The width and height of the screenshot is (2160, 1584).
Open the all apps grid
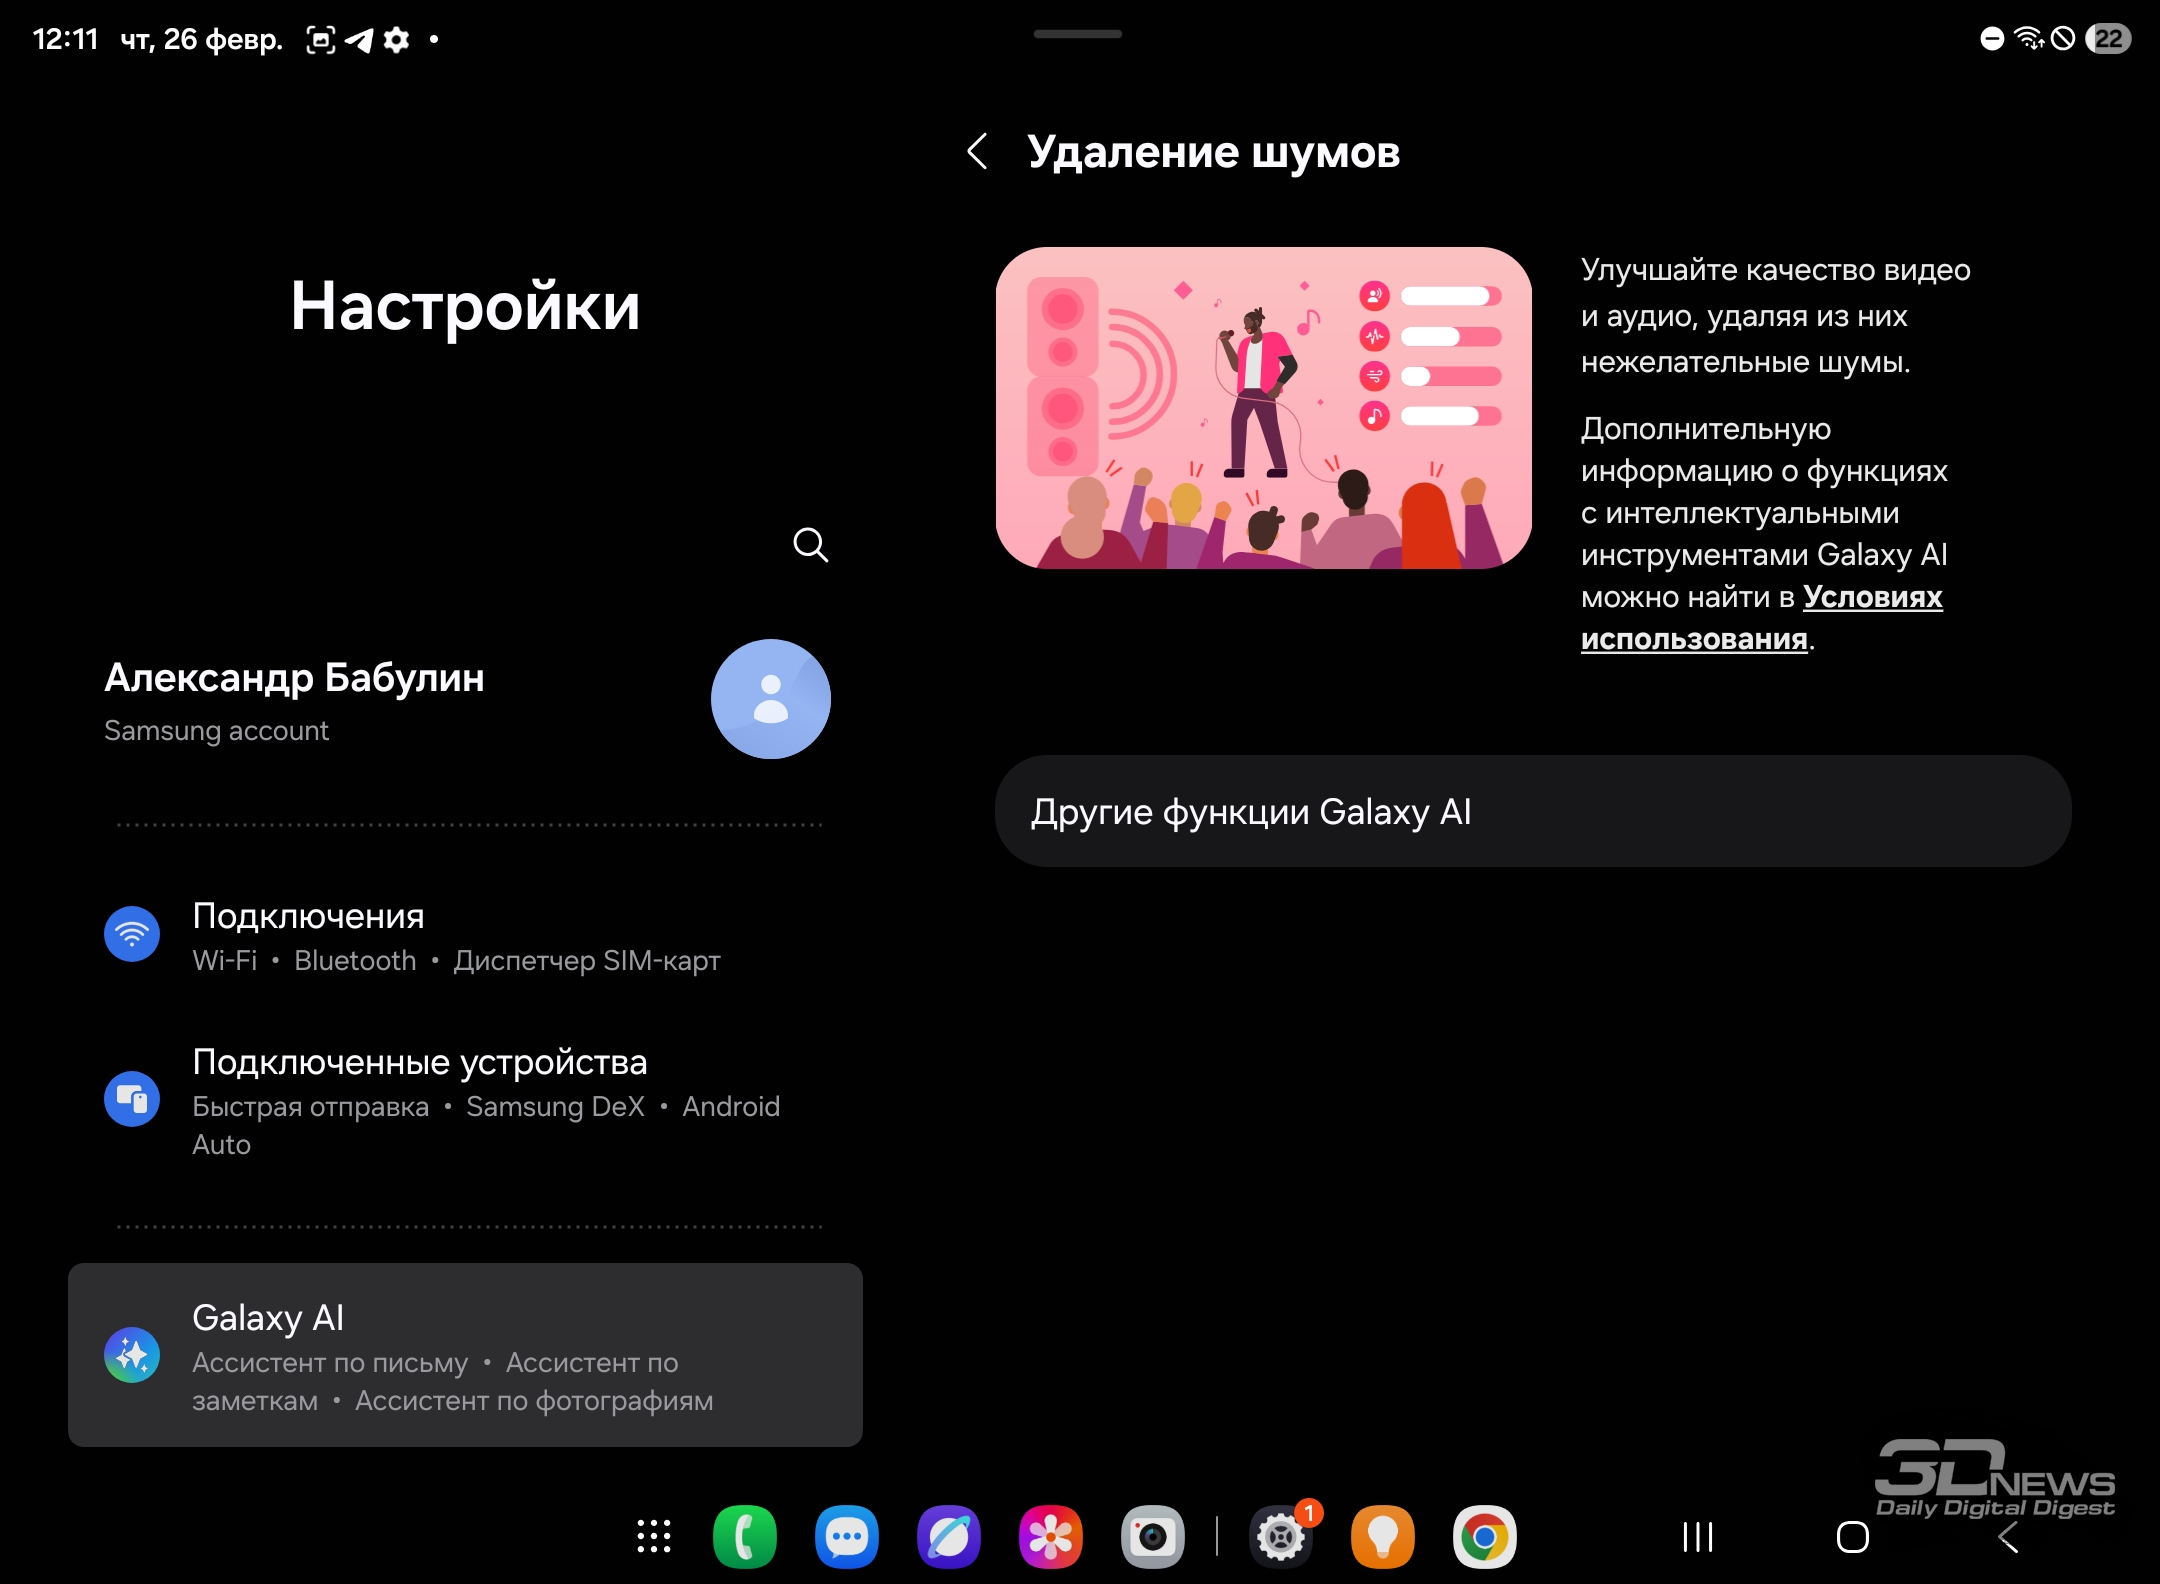click(x=654, y=1536)
